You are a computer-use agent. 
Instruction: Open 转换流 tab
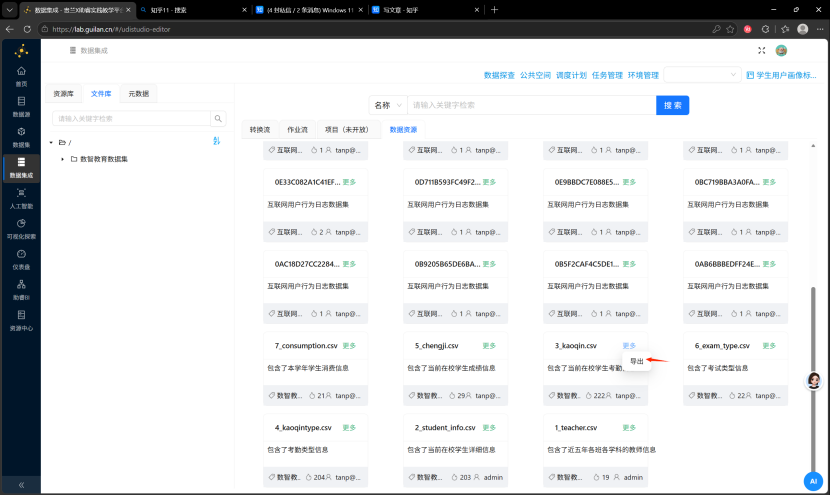coord(260,130)
